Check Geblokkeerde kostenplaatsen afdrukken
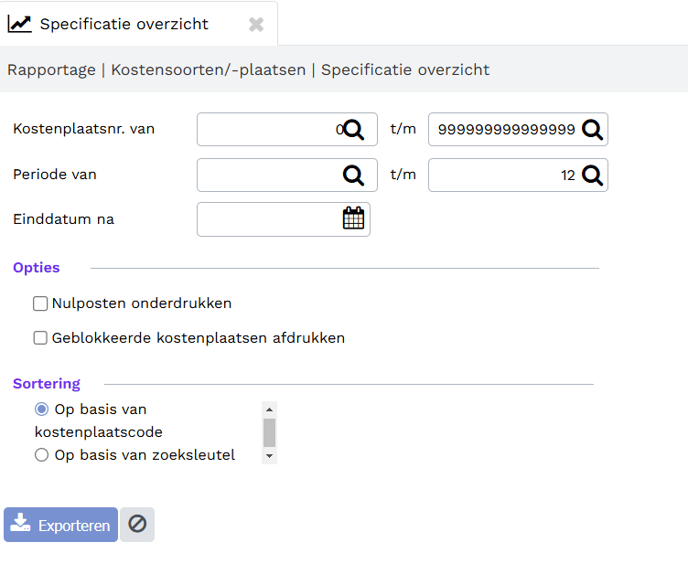 pyautogui.click(x=41, y=338)
